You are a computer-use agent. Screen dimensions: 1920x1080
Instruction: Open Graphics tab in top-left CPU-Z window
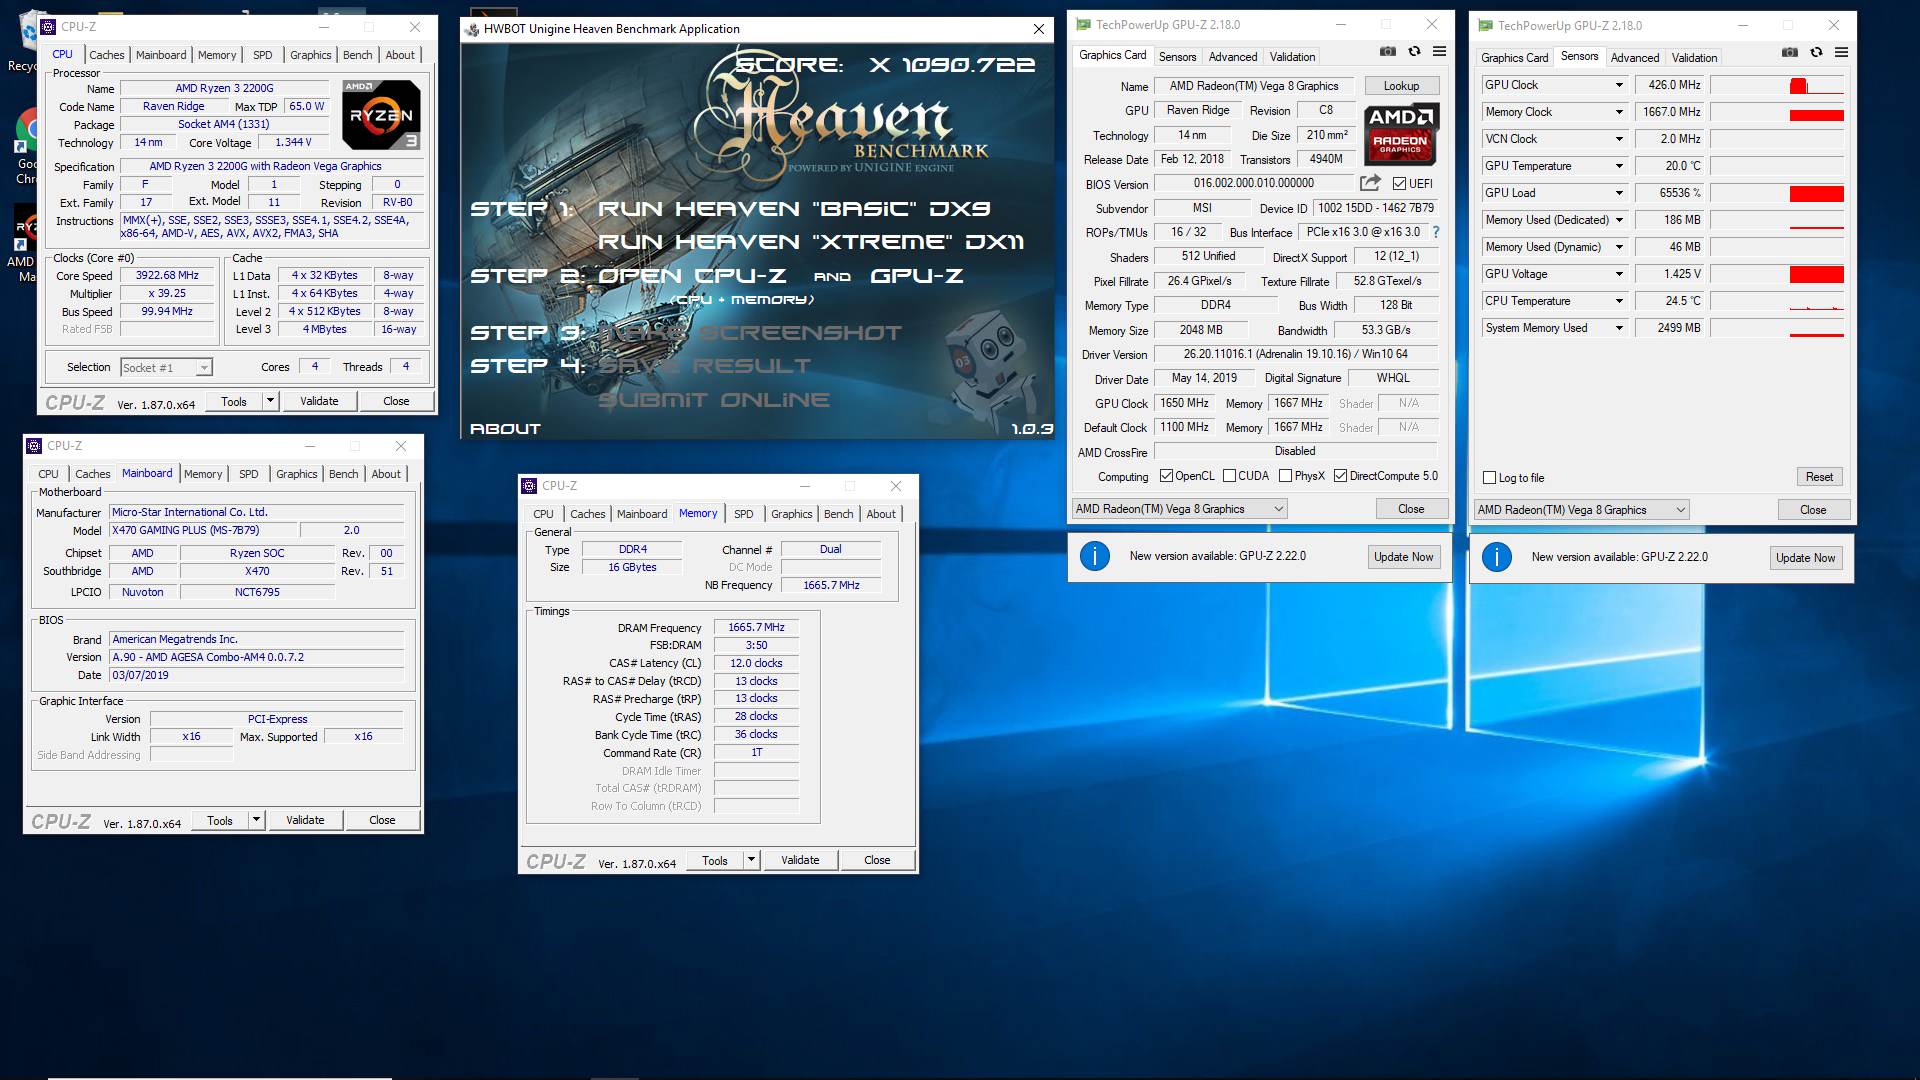pos(310,56)
